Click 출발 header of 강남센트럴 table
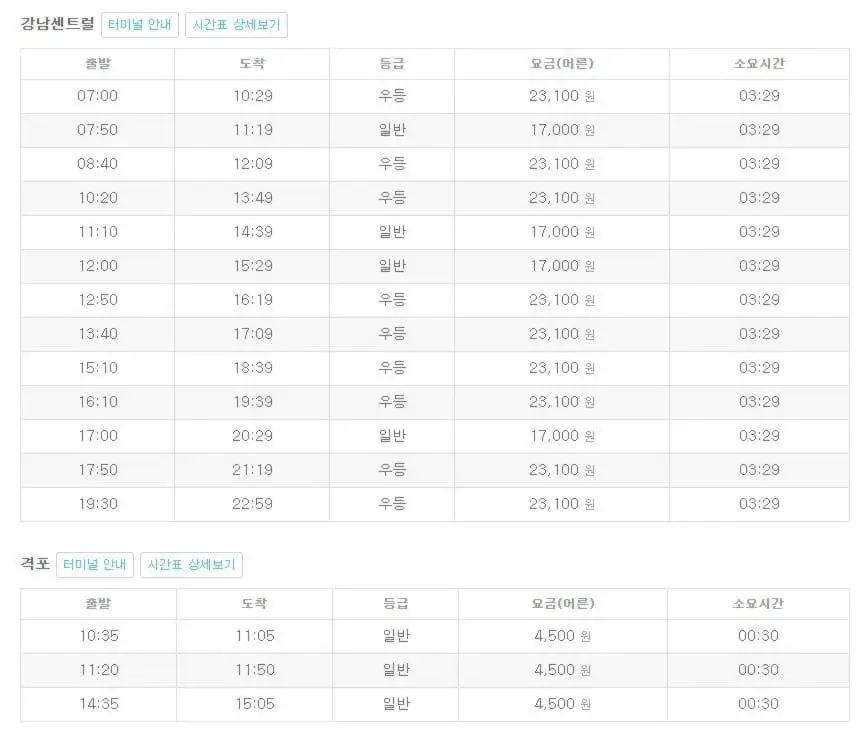This screenshot has width=865, height=743. click(x=98, y=64)
